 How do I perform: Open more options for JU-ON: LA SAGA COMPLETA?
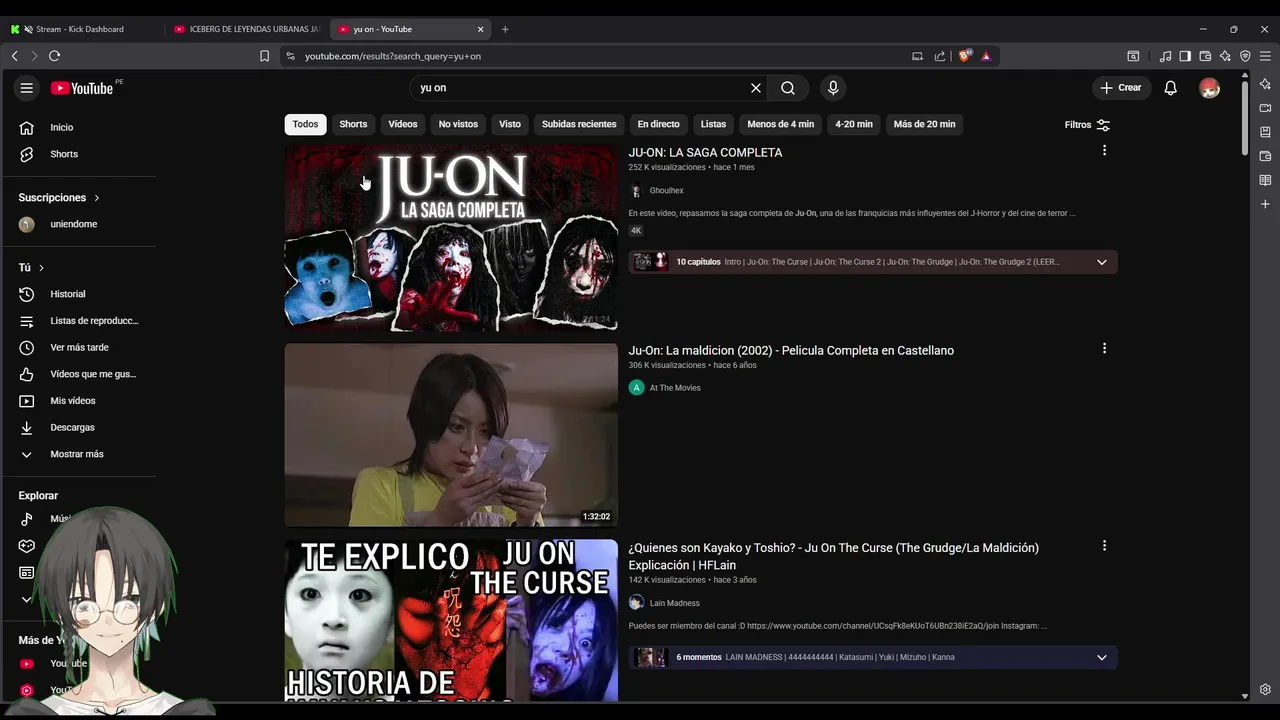(x=1104, y=150)
